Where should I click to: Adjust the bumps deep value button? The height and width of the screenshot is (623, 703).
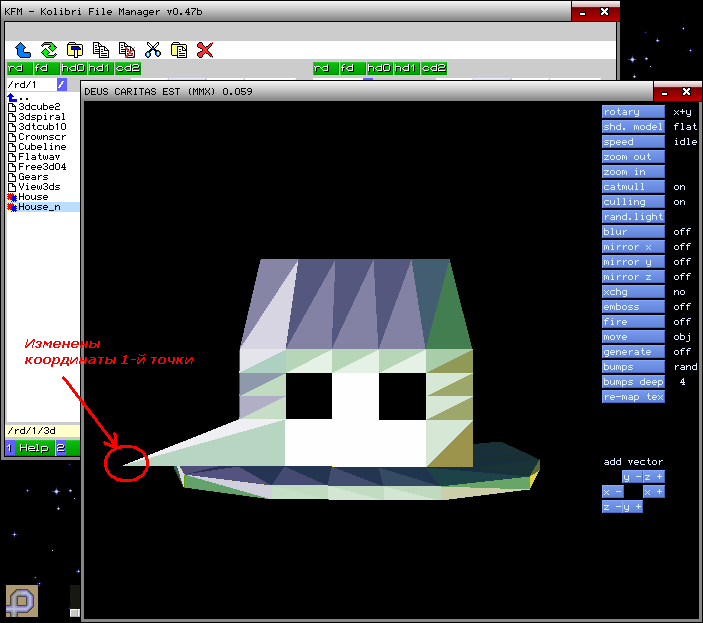coord(632,382)
